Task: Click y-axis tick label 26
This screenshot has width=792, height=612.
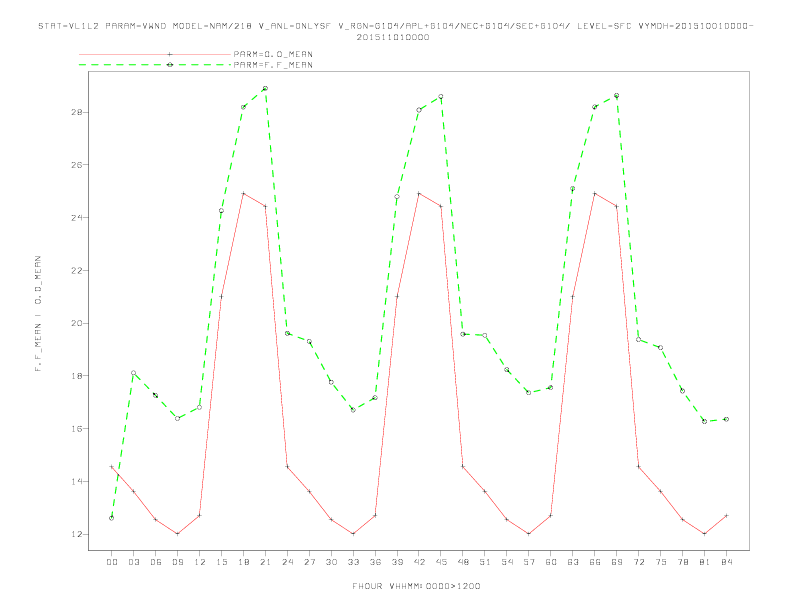Action: pyautogui.click(x=77, y=165)
